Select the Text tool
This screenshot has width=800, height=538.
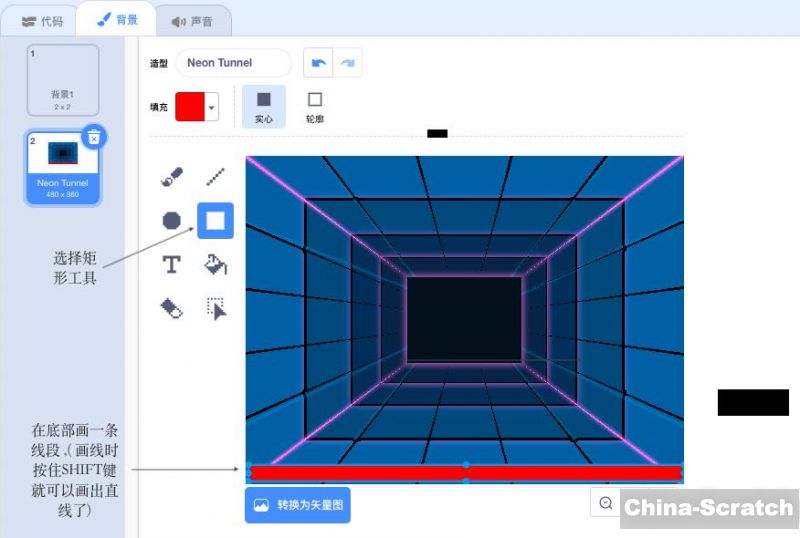[x=171, y=264]
